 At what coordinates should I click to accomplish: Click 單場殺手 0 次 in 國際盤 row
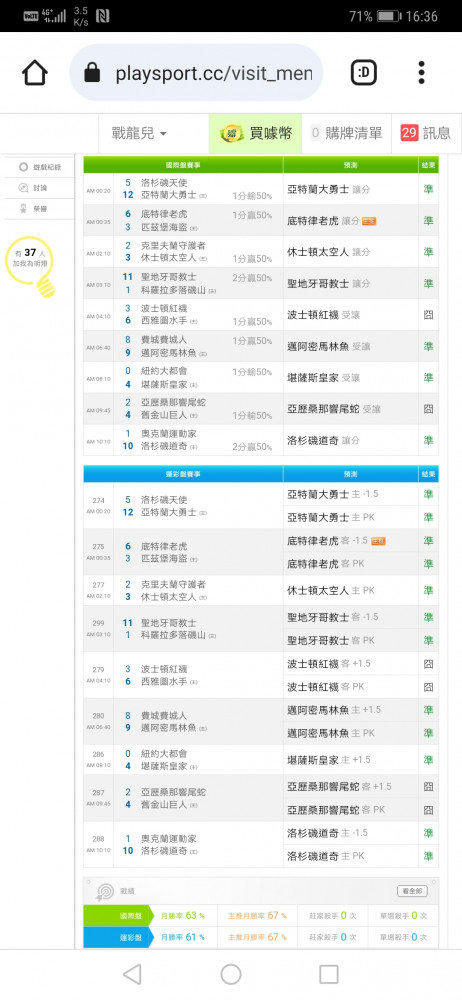(x=404, y=916)
